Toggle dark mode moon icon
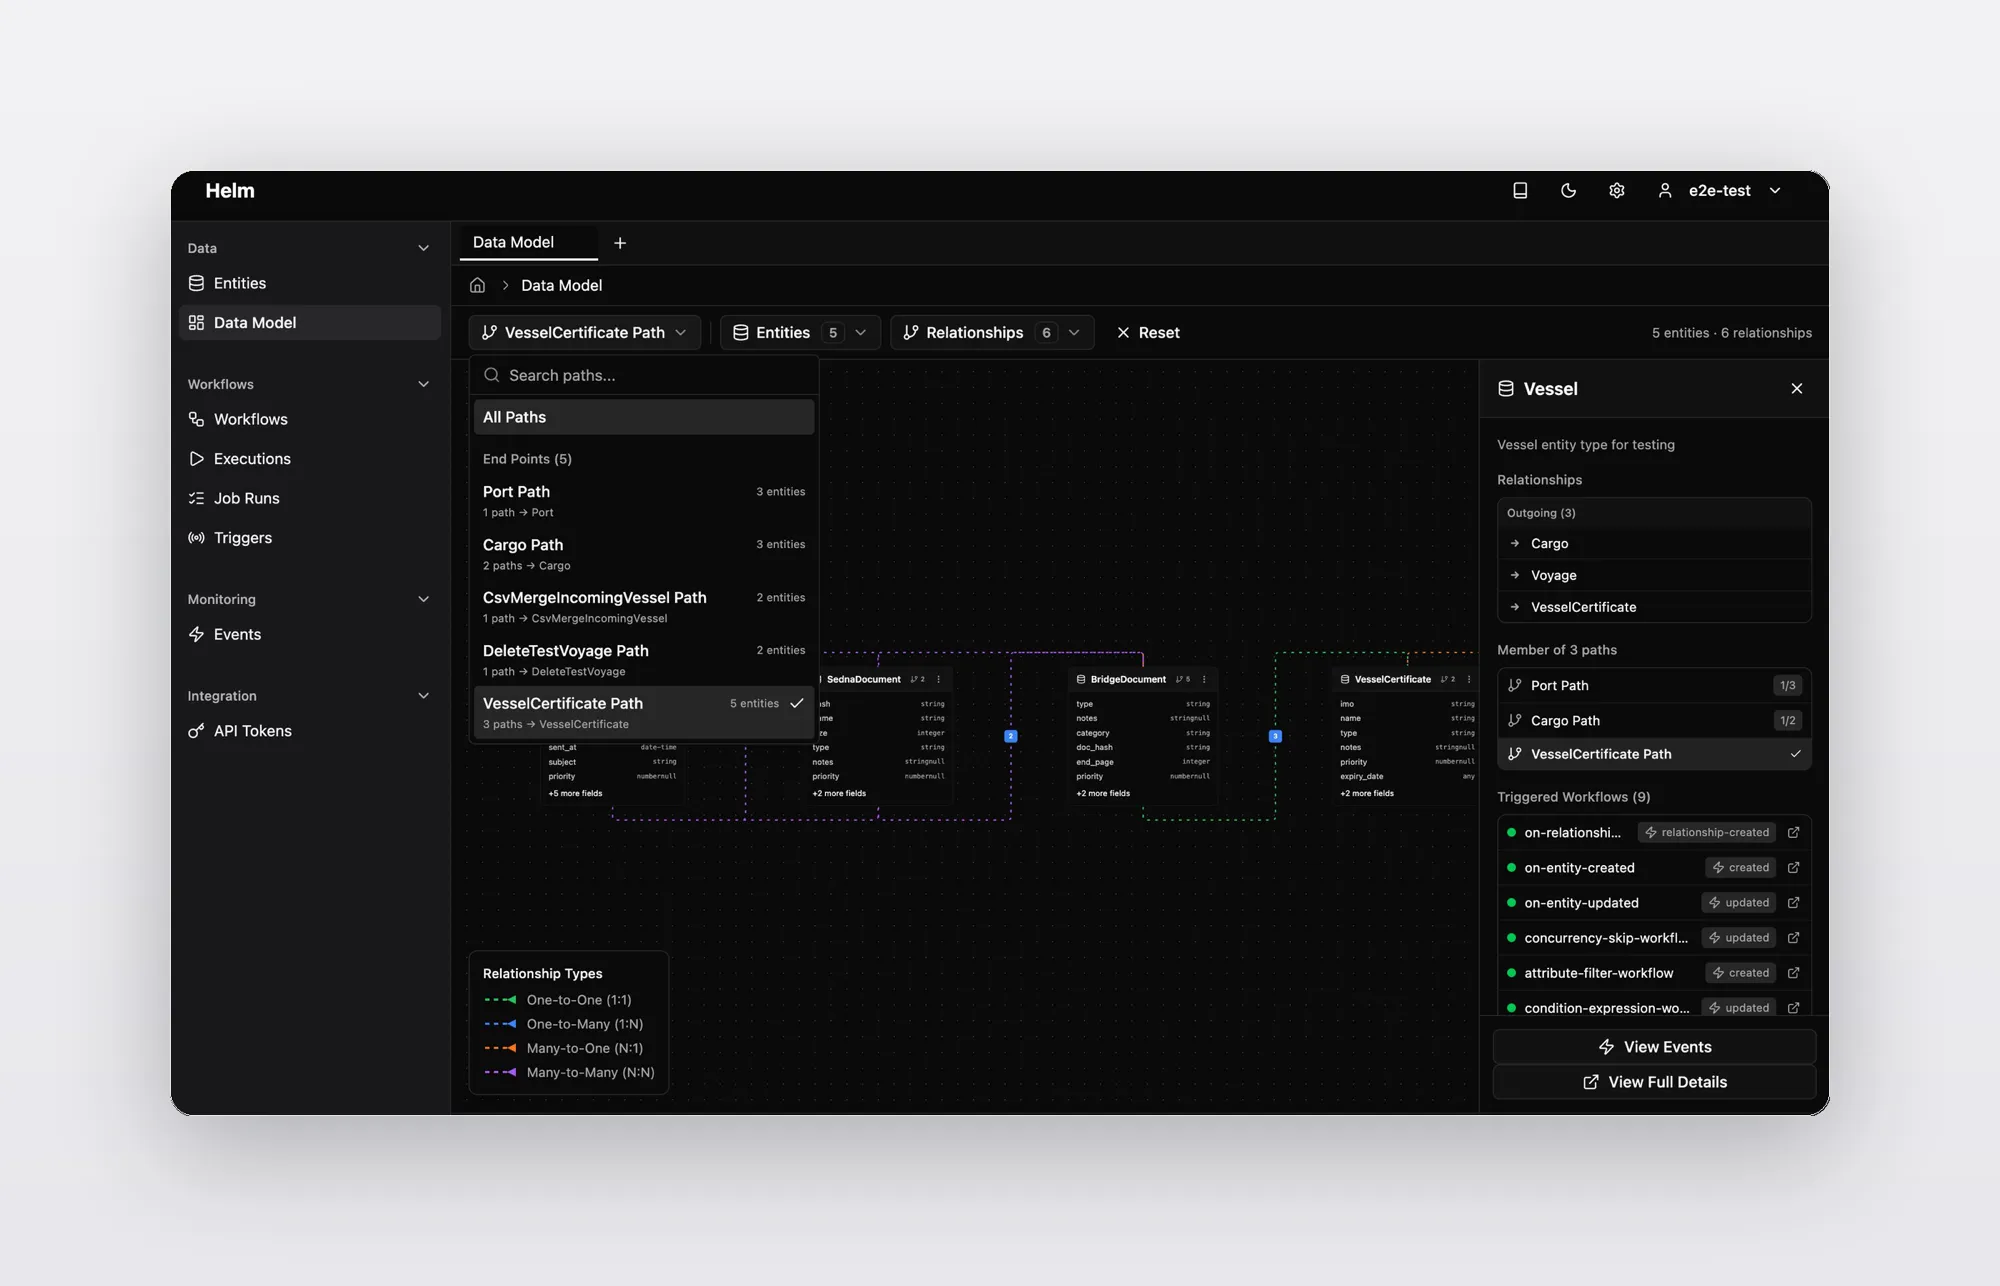This screenshot has width=2000, height=1286. 1568,190
